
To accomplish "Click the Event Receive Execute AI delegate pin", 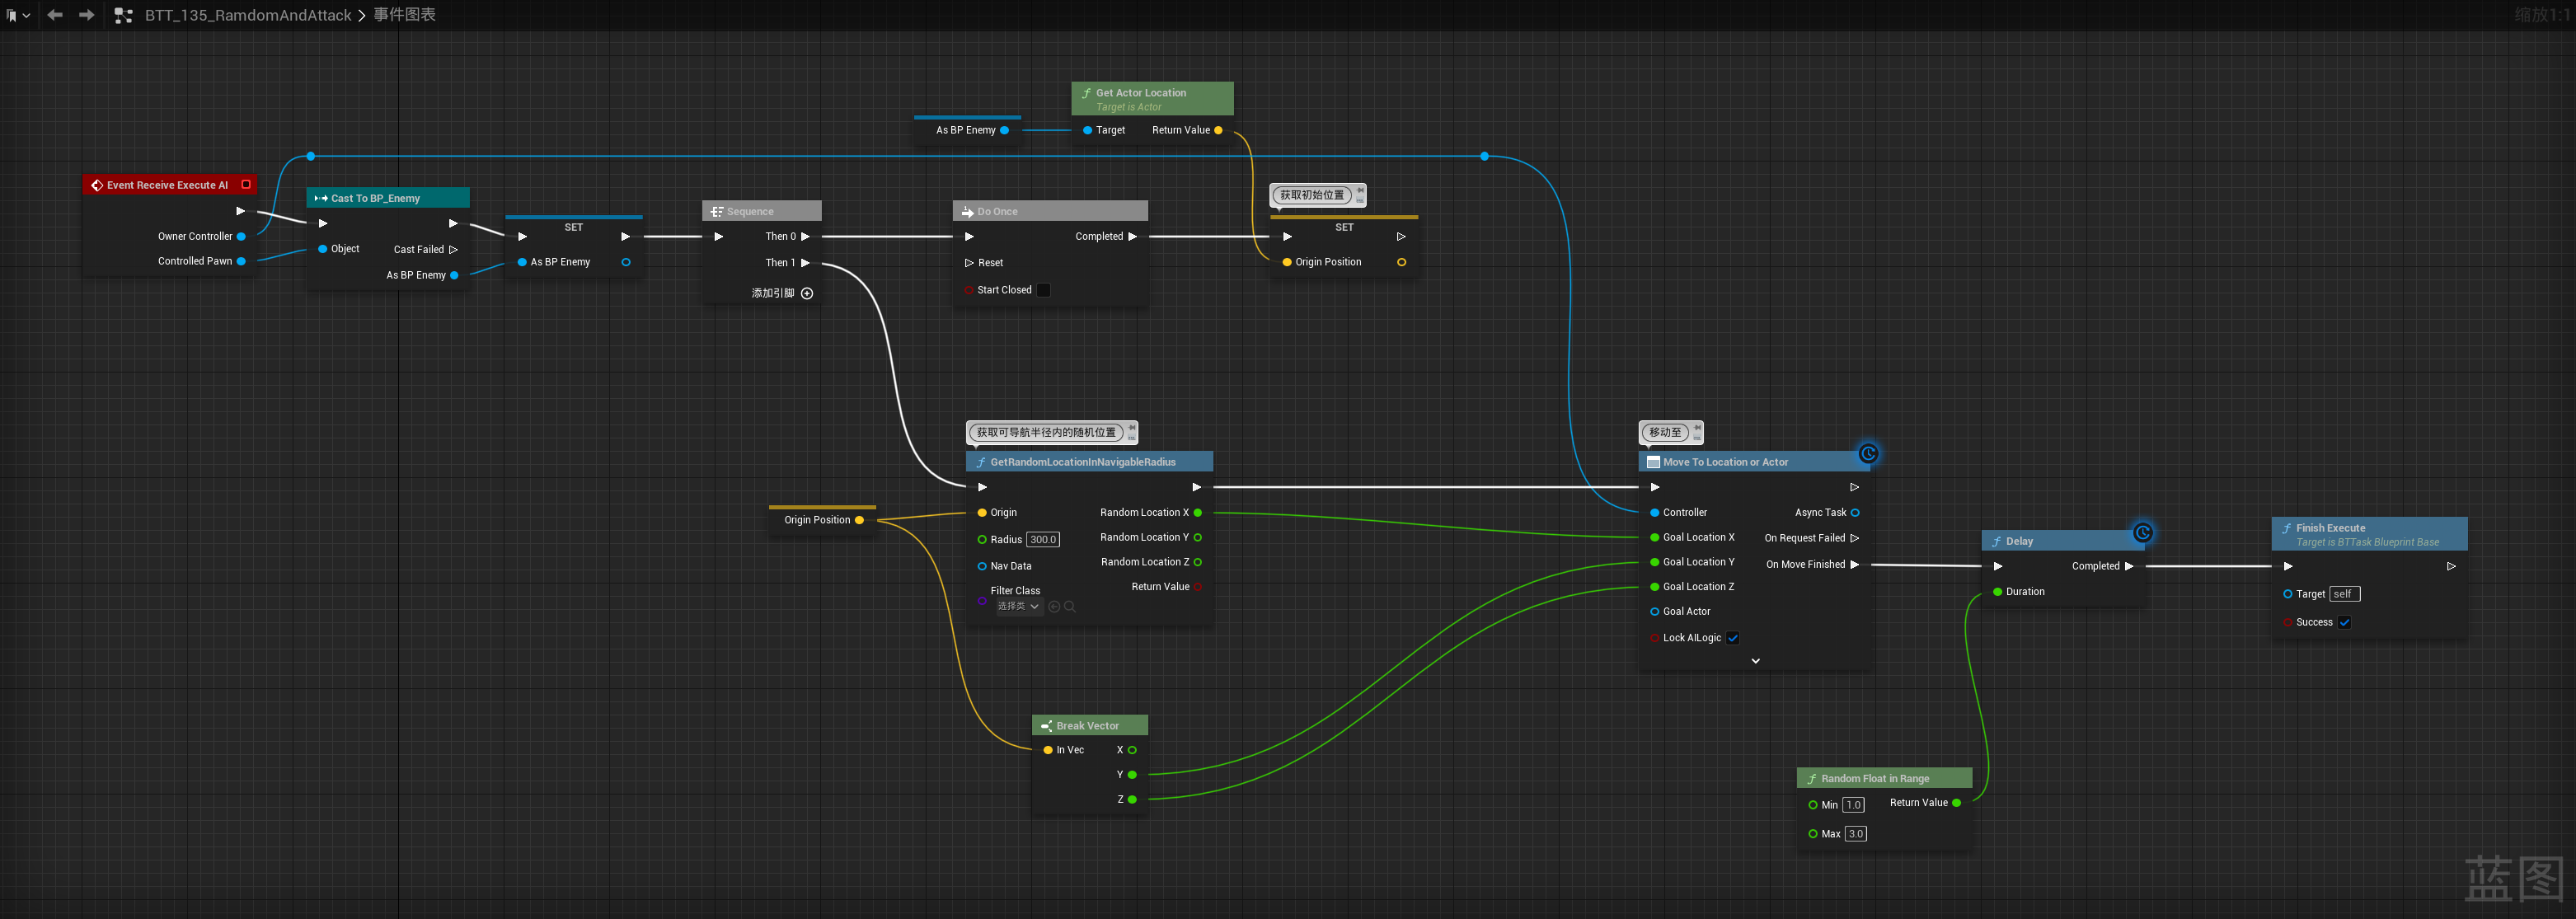I will point(246,184).
